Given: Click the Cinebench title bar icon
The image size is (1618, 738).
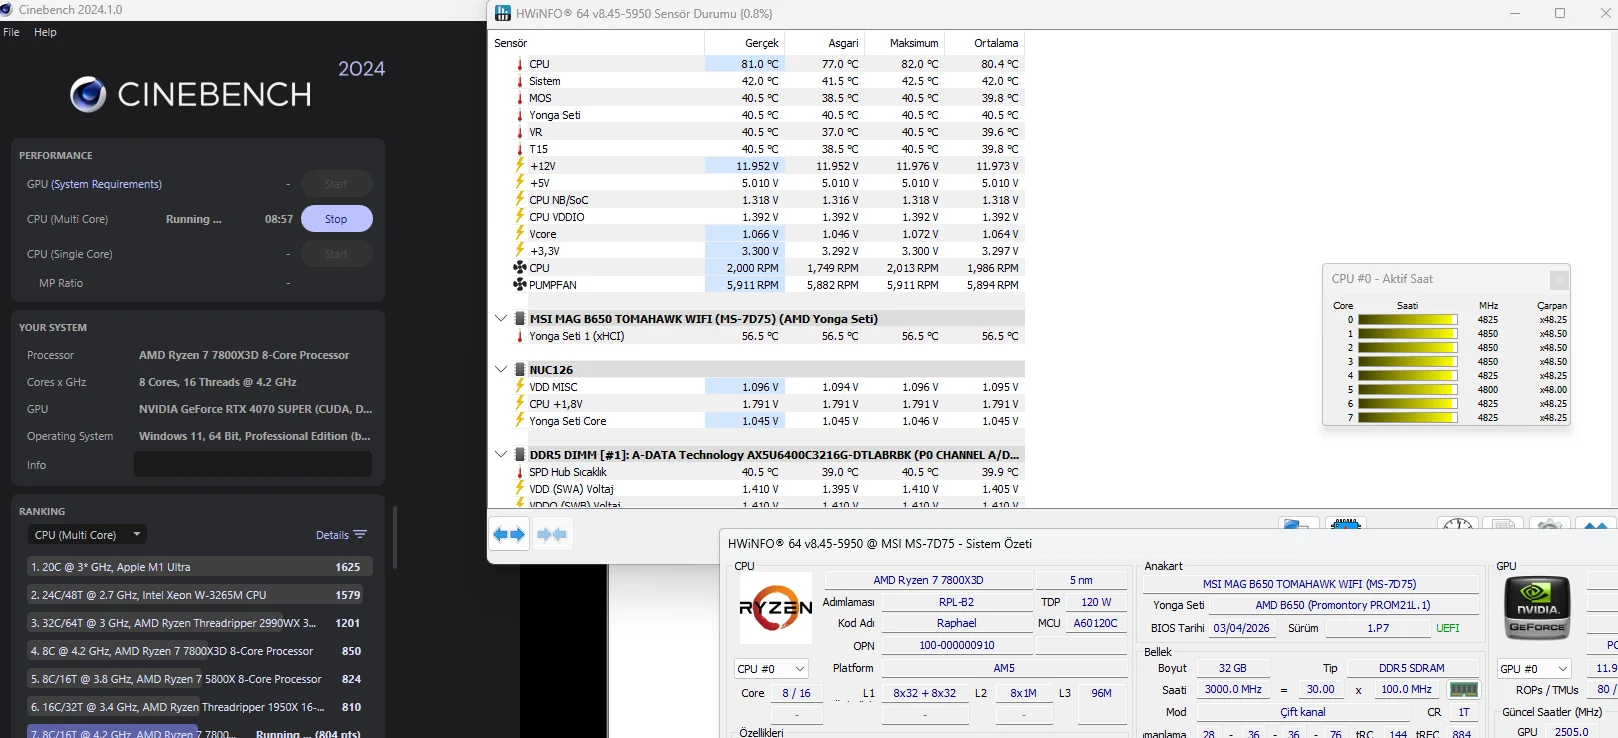Looking at the screenshot, I should click(7, 10).
